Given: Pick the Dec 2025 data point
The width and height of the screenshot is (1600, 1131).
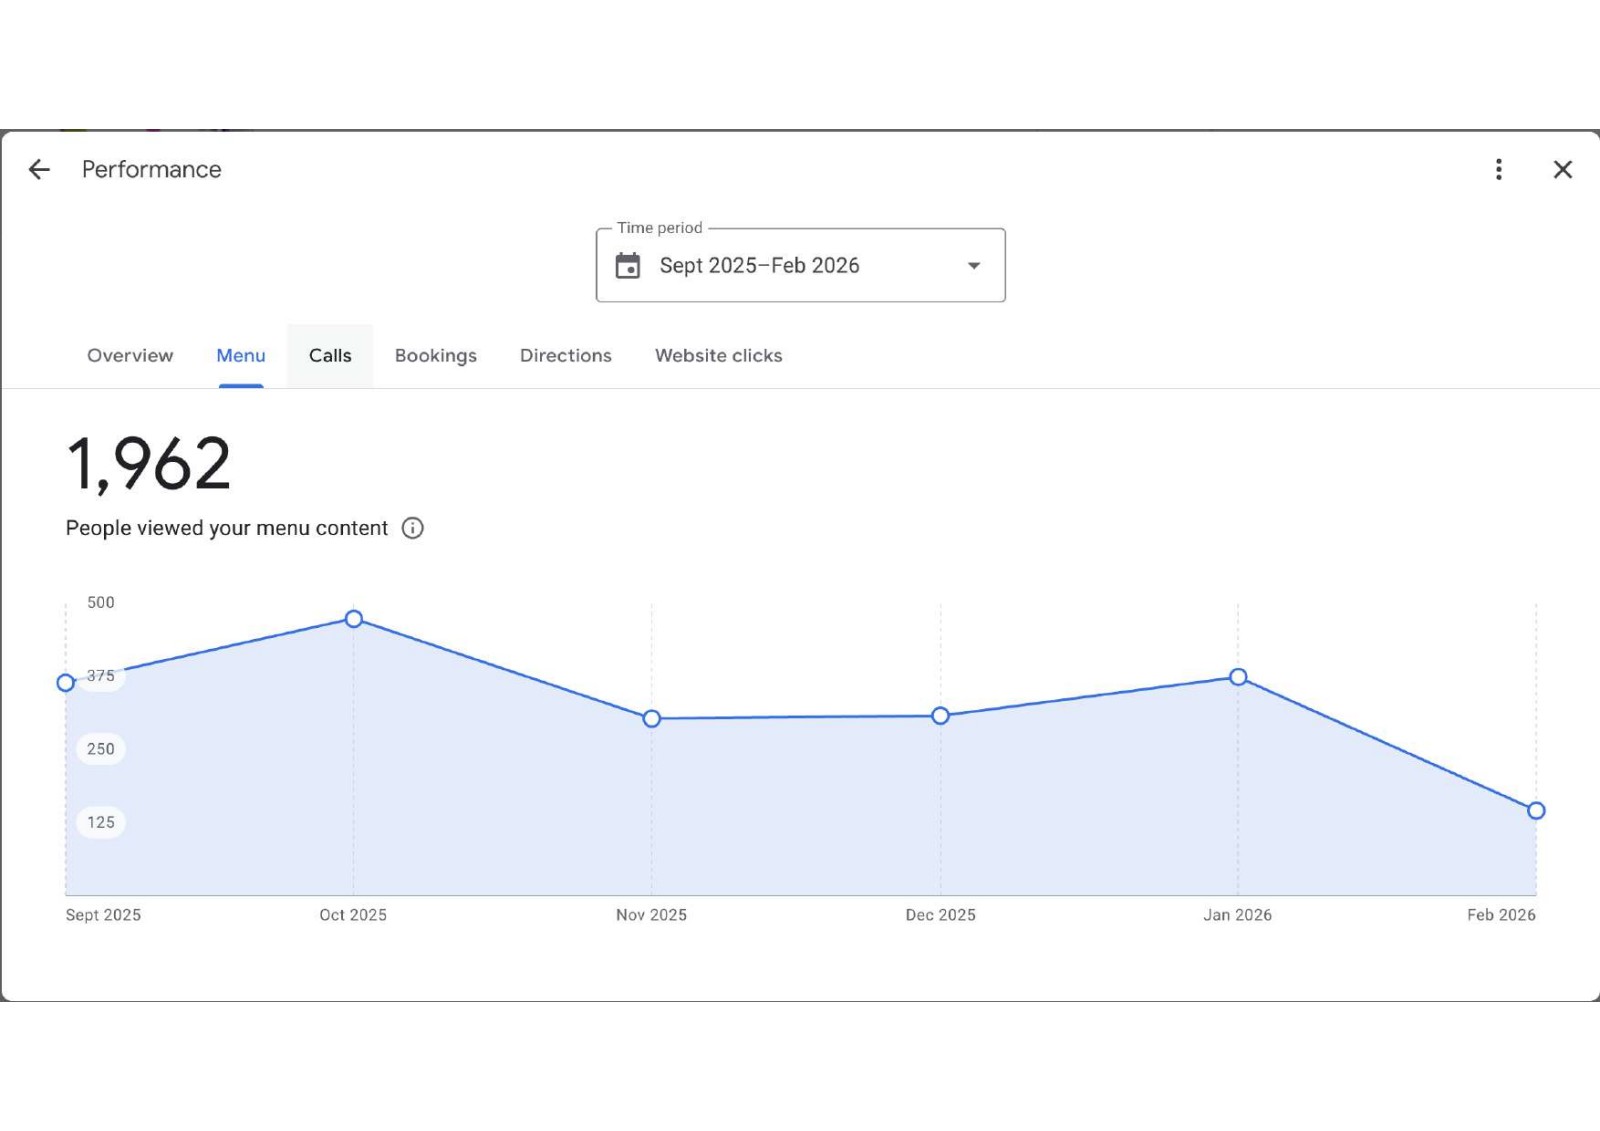Looking at the screenshot, I should (x=940, y=716).
